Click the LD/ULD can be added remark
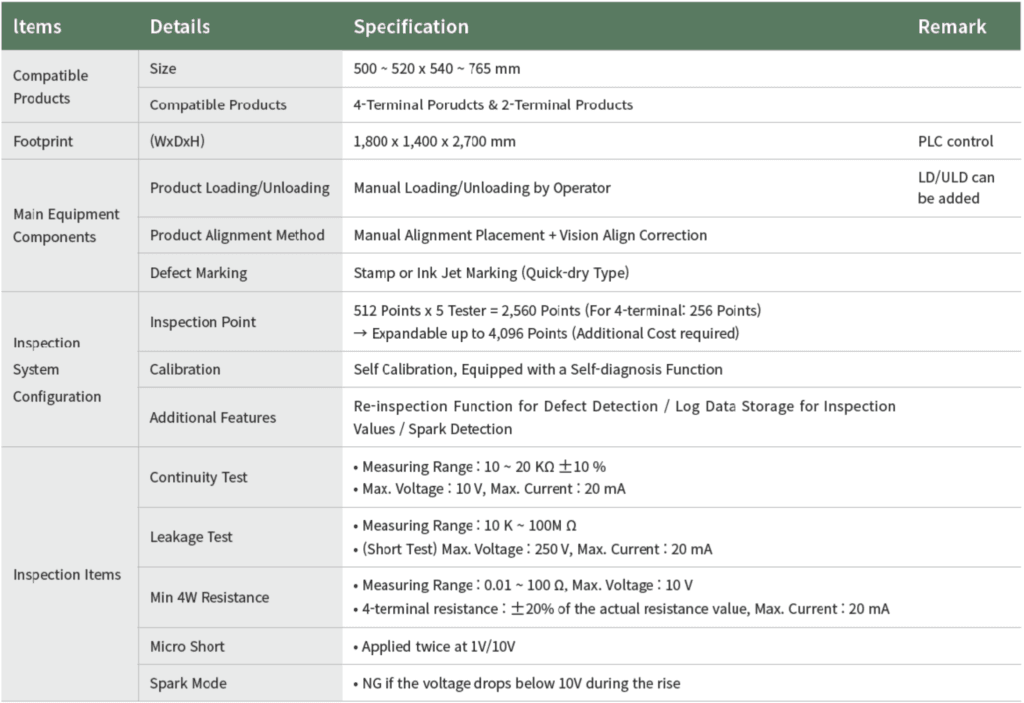 click(x=956, y=188)
